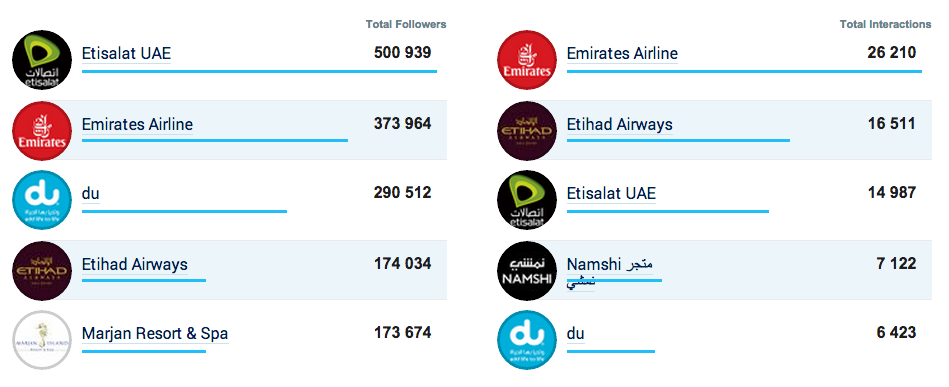
Task: Click the Etisalat UAE 500 939 follower bar
Action: (259, 71)
